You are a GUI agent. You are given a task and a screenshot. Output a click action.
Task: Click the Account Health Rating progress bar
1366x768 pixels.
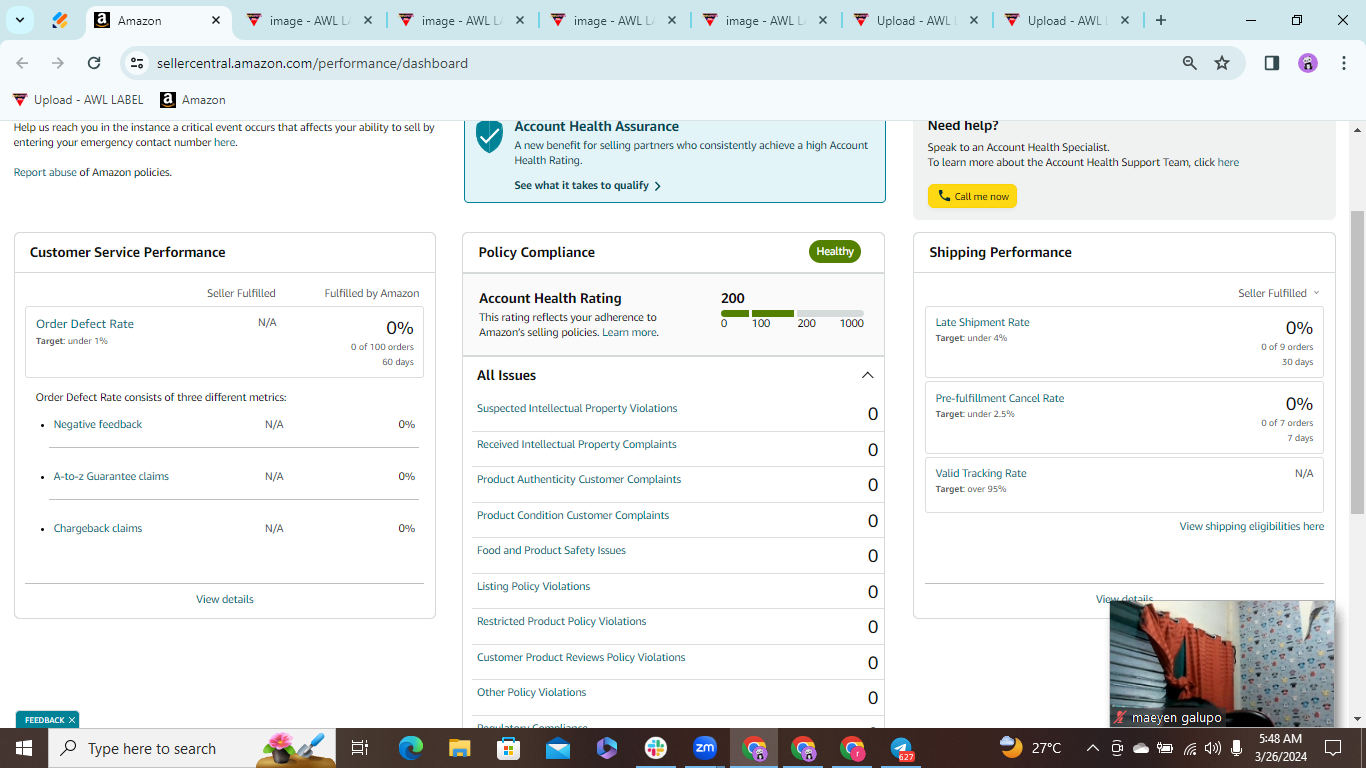click(792, 314)
